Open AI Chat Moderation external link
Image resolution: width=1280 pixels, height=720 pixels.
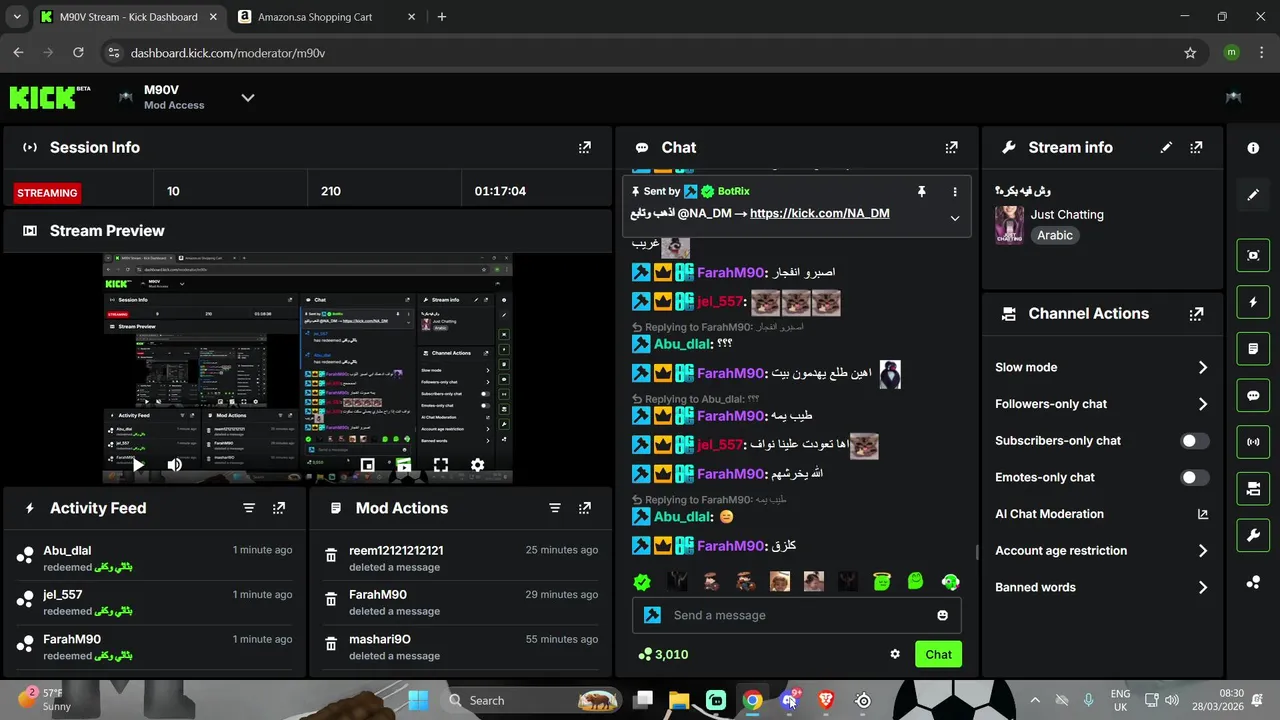(x=1203, y=514)
